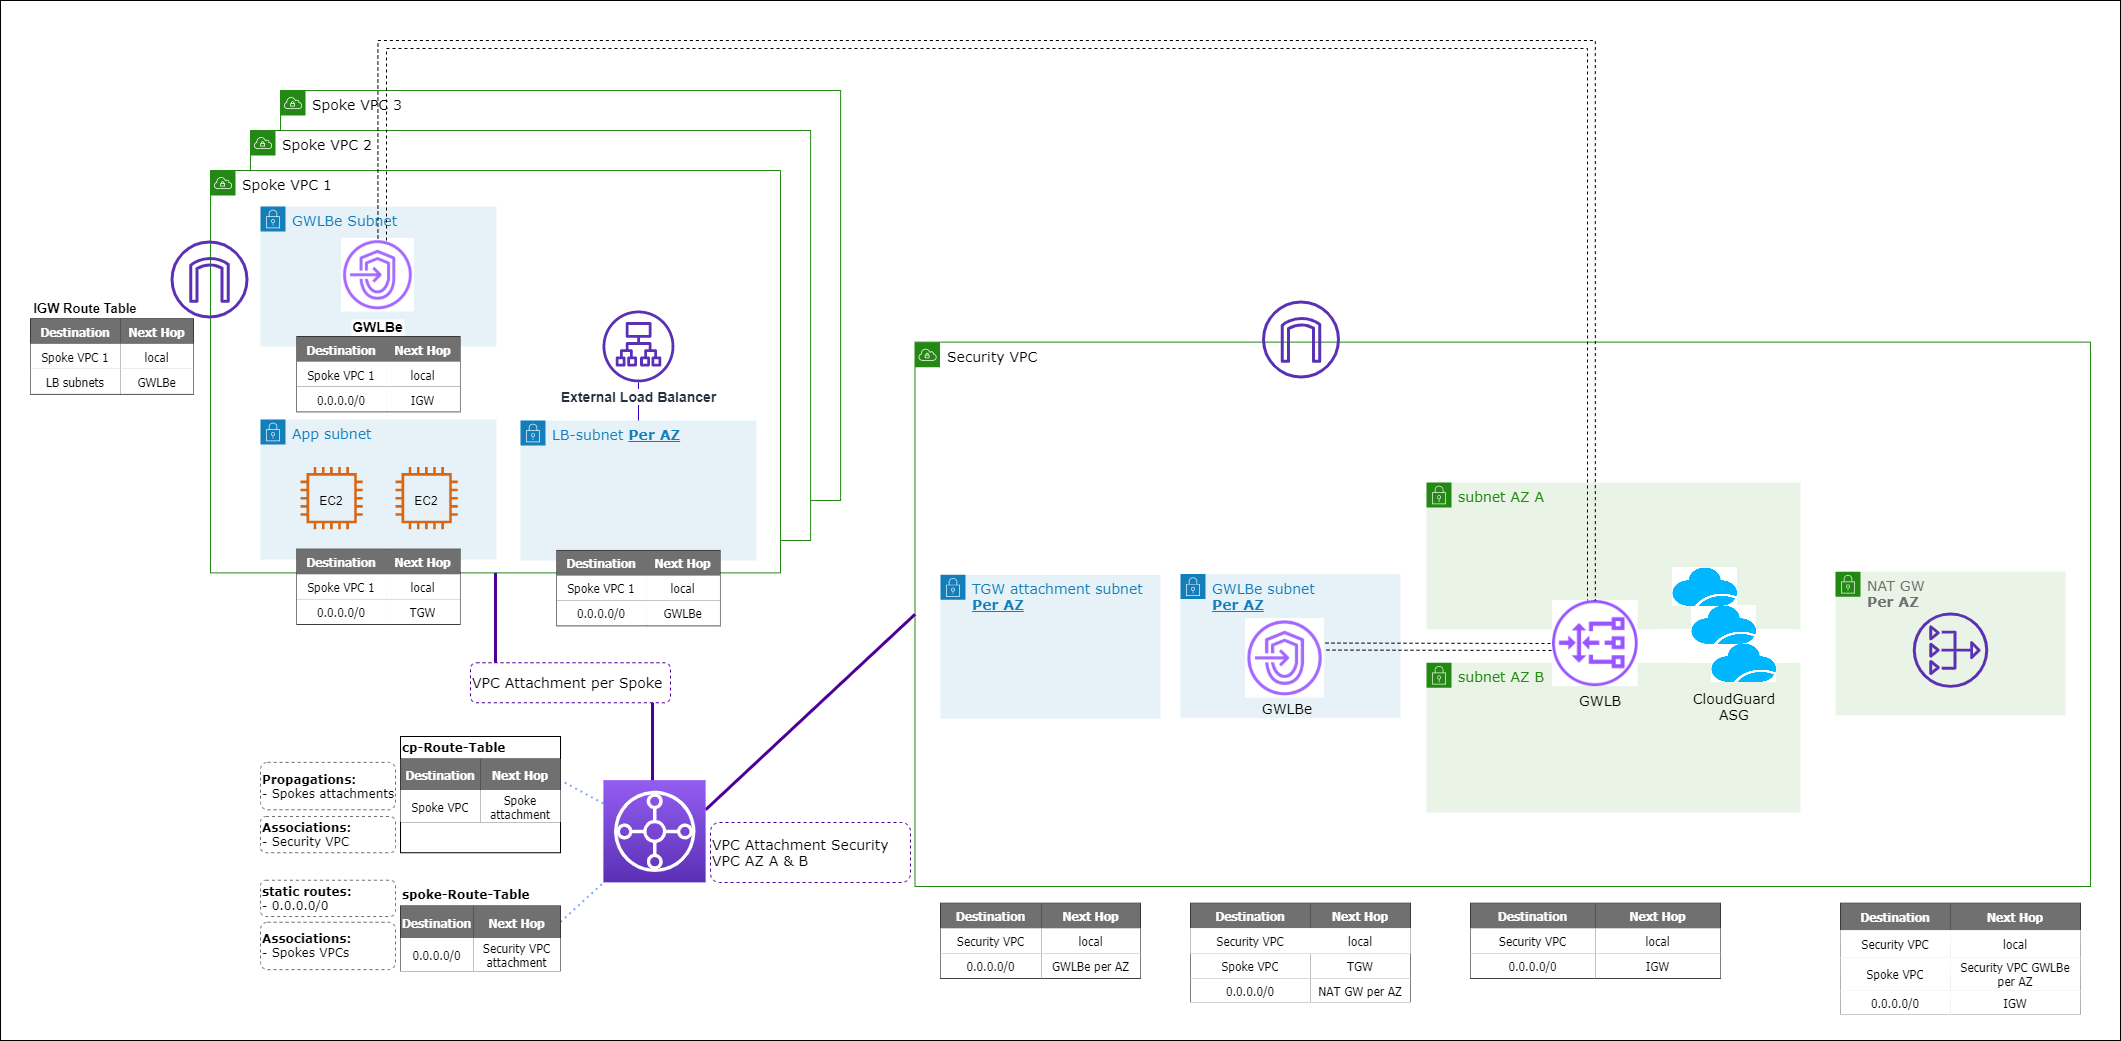
Task: Open the Per AZ link in LB-subnet
Action: point(654,435)
